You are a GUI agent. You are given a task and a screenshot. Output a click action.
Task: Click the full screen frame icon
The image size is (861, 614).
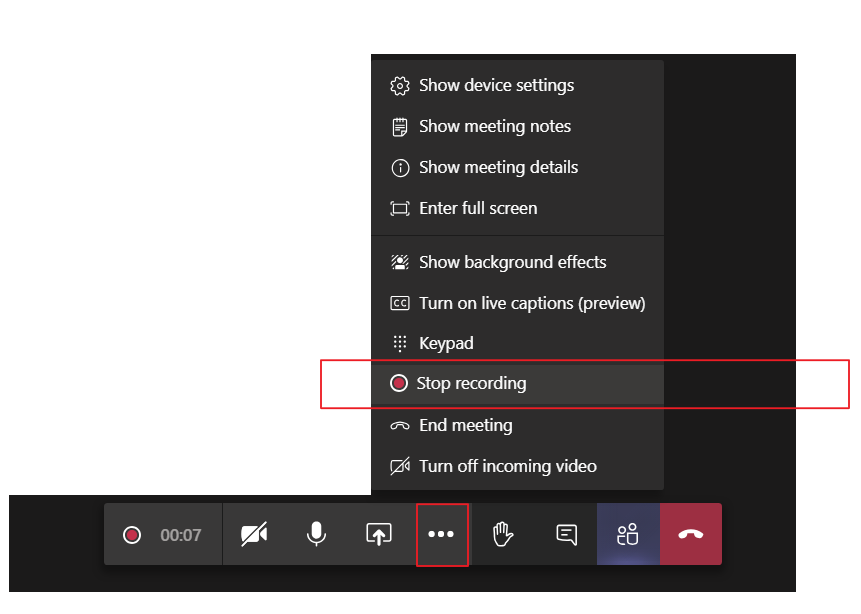point(400,209)
